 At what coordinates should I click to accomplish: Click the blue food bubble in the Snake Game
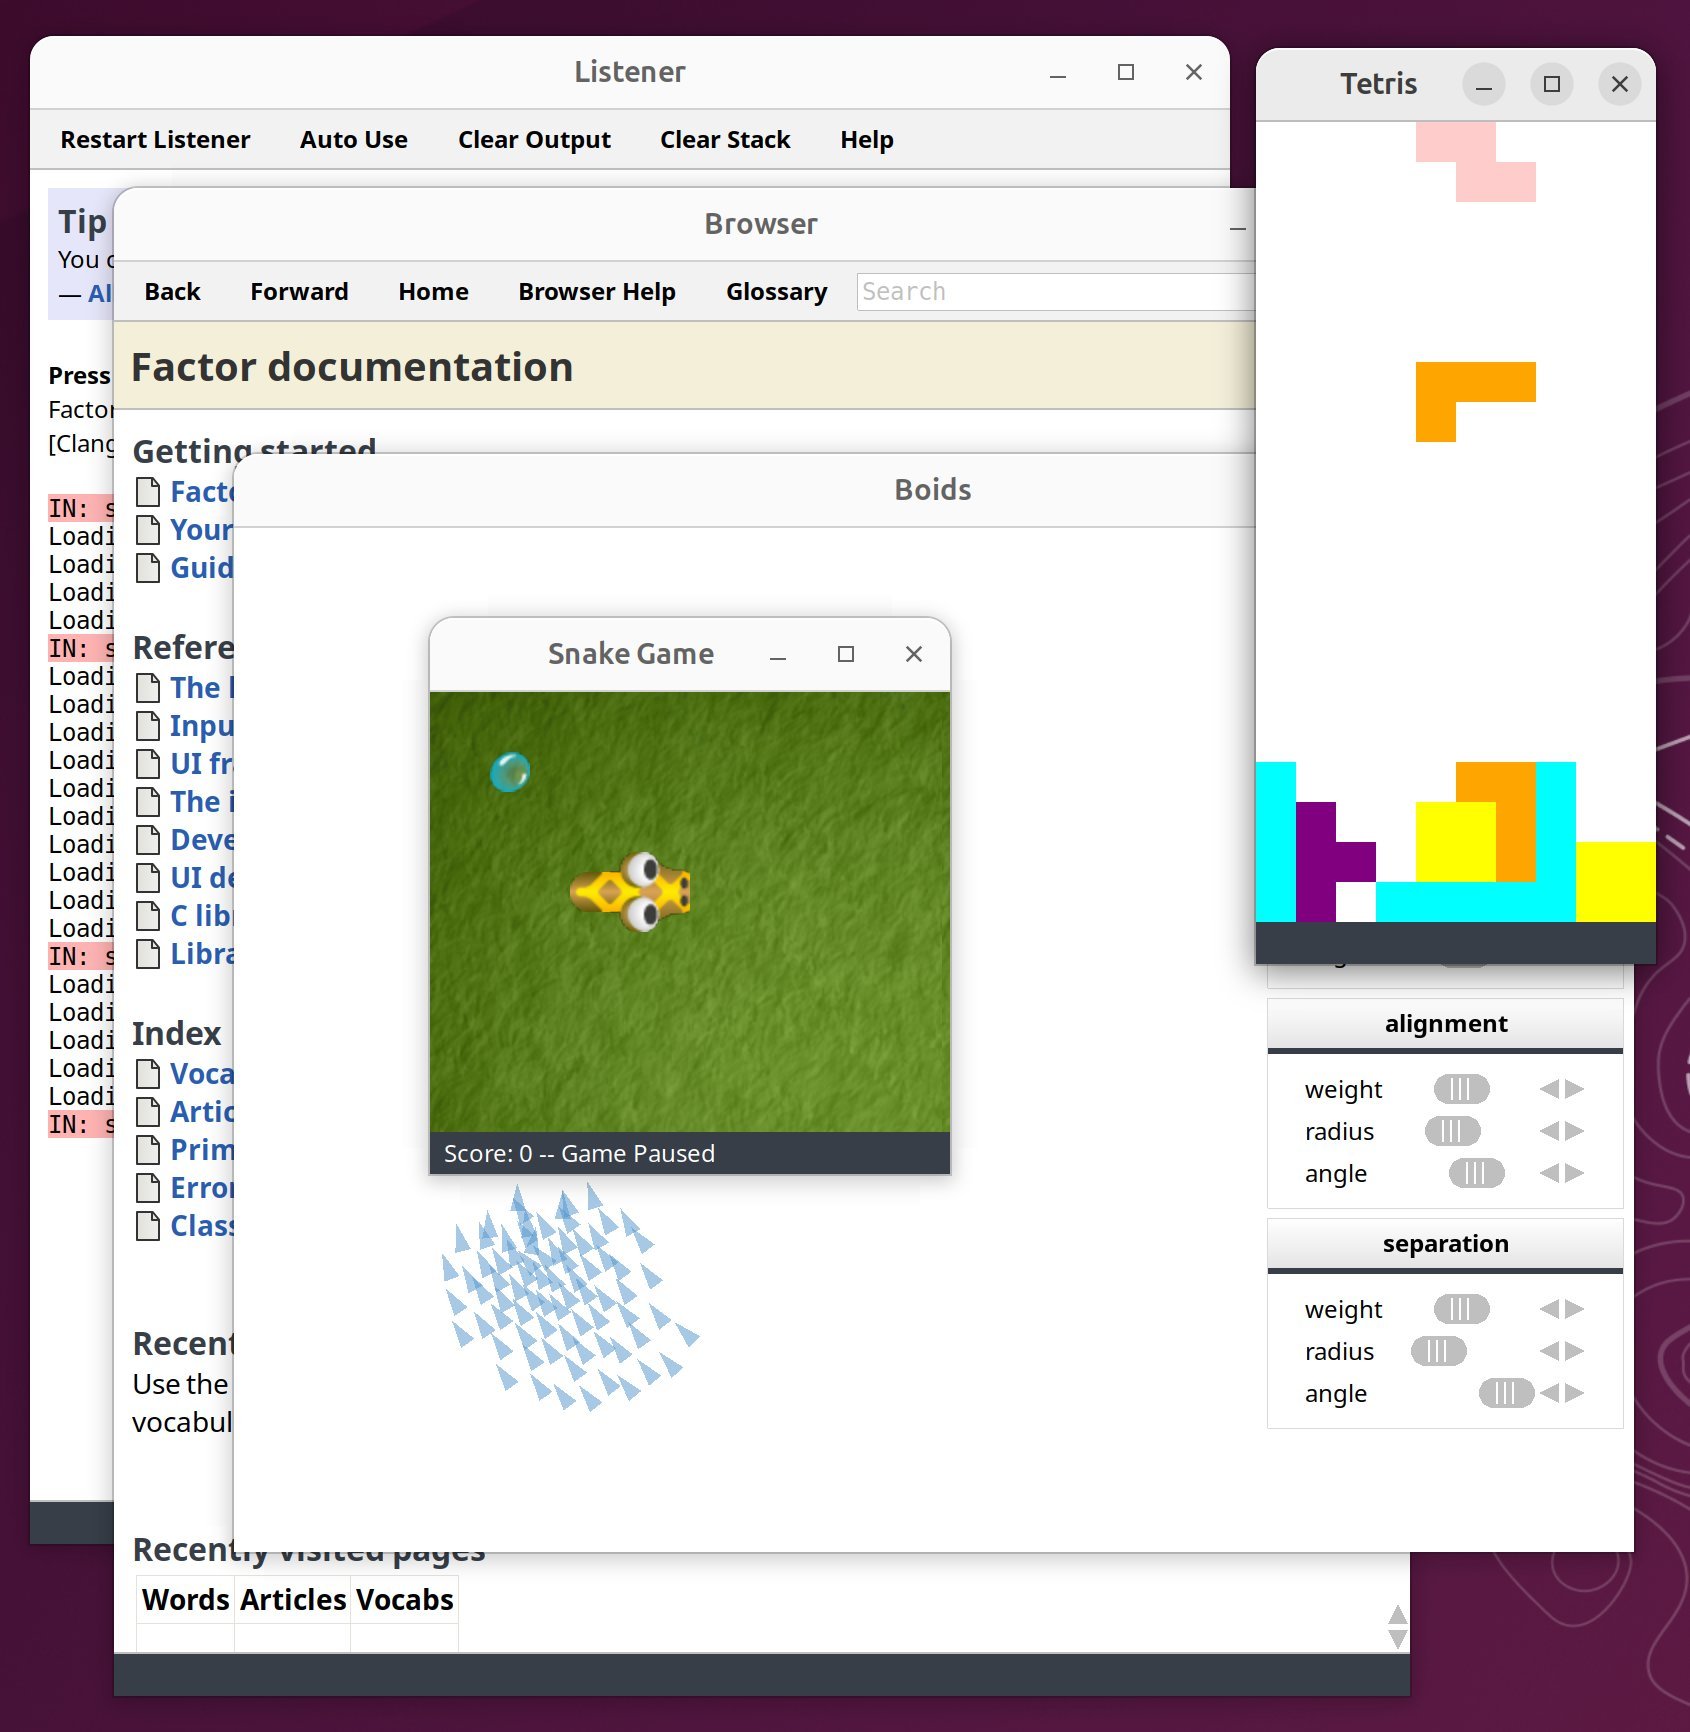coord(510,770)
